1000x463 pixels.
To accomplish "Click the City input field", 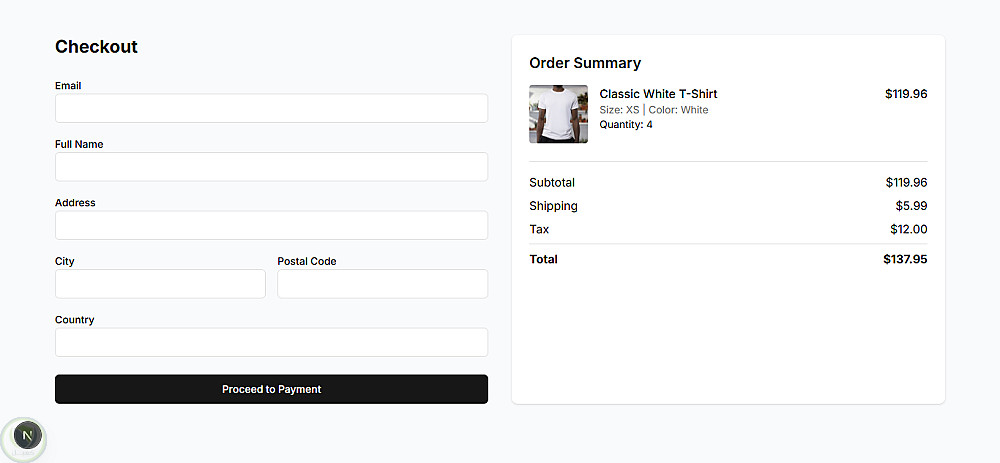I will click(x=160, y=284).
